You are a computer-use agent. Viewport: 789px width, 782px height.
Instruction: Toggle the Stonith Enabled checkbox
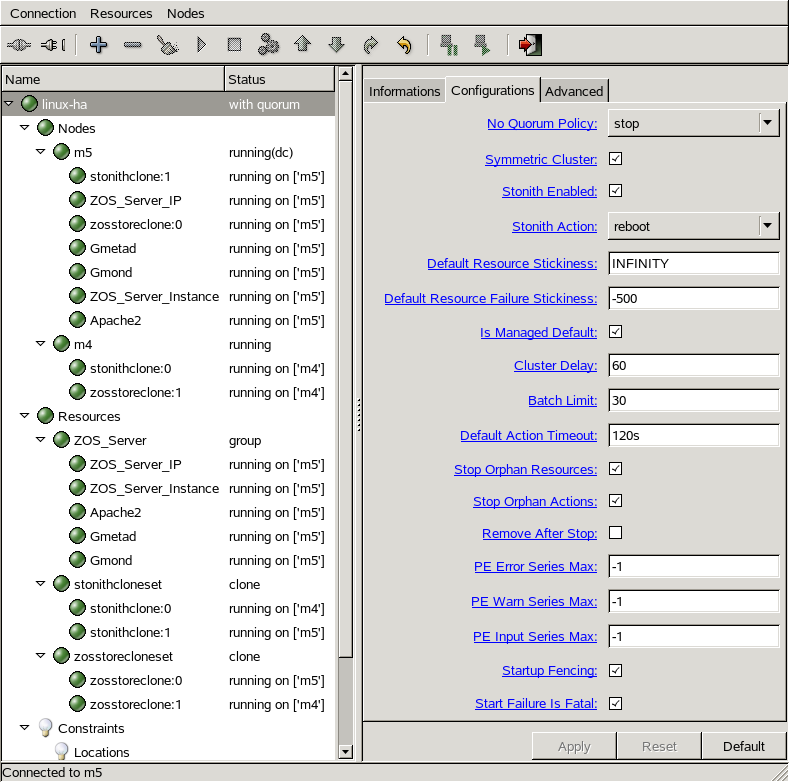616,191
